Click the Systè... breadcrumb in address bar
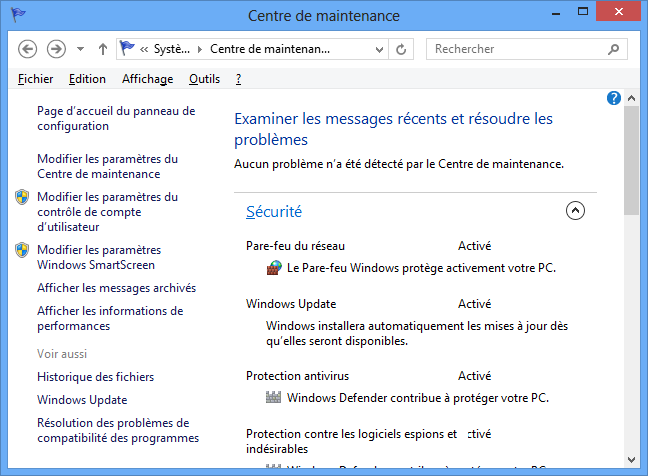The height and width of the screenshot is (476, 648). click(x=172, y=49)
